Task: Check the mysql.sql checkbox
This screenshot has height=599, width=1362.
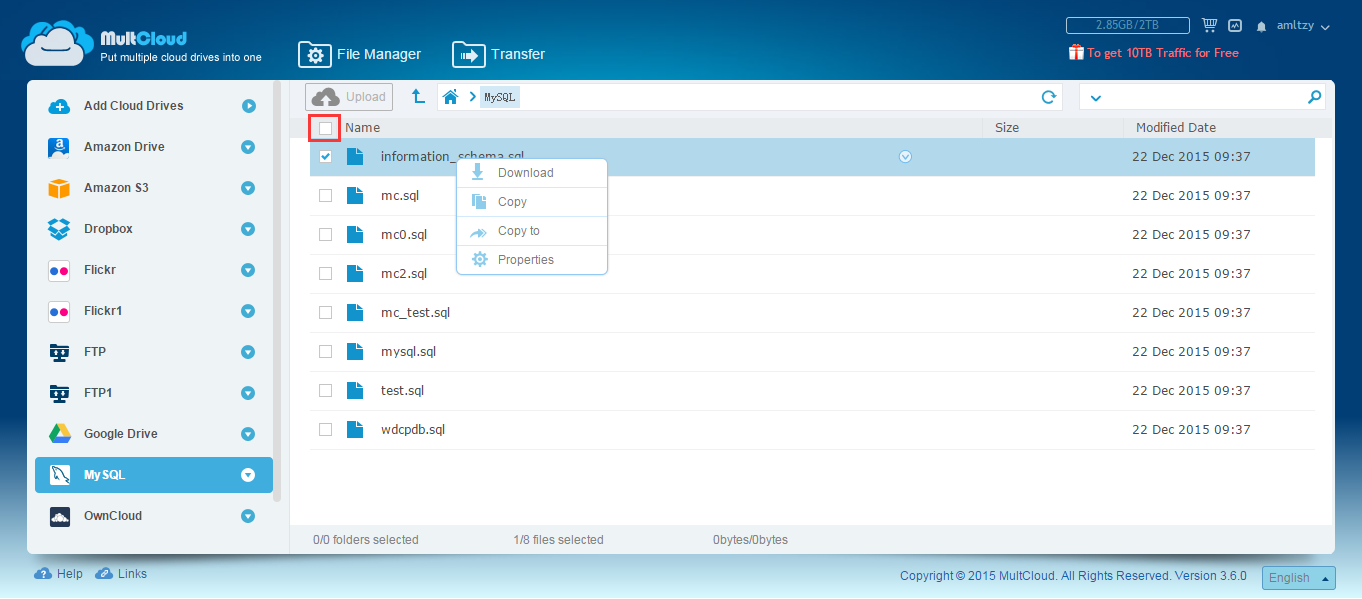Action: click(325, 352)
